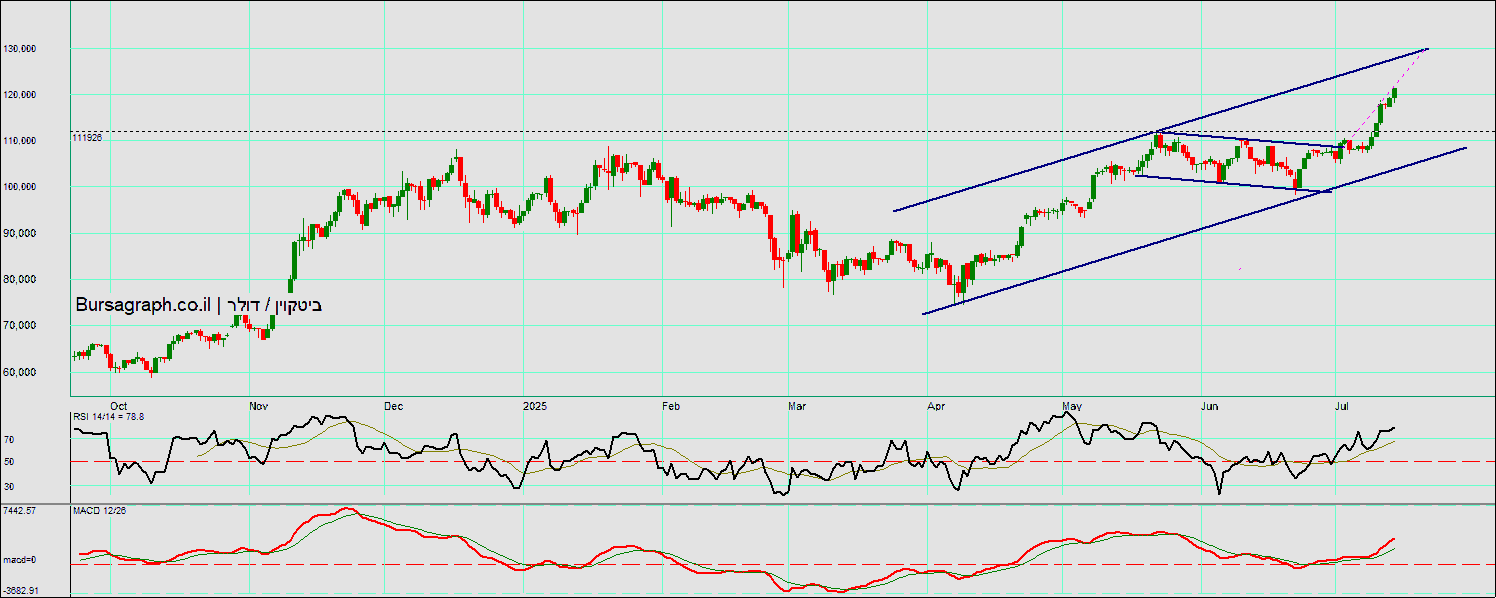Click the 100,000 price axis label
The image size is (1496, 598).
20,186
